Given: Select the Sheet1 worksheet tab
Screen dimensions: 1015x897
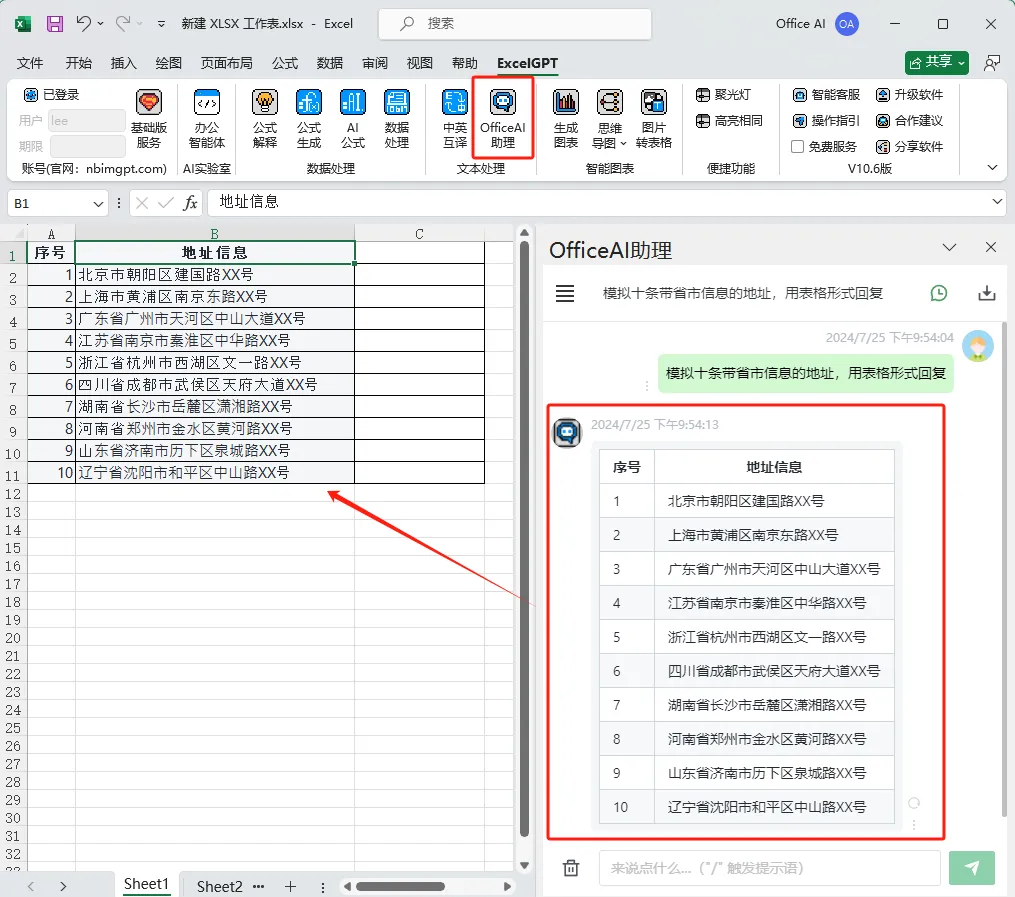Looking at the screenshot, I should (x=146, y=885).
